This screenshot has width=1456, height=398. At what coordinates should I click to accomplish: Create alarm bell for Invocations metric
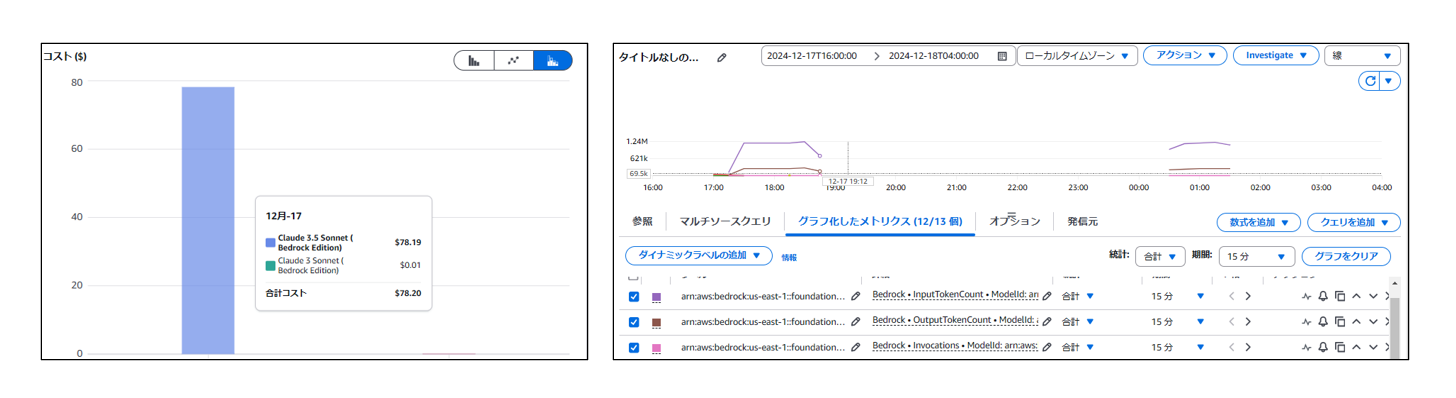point(1323,348)
